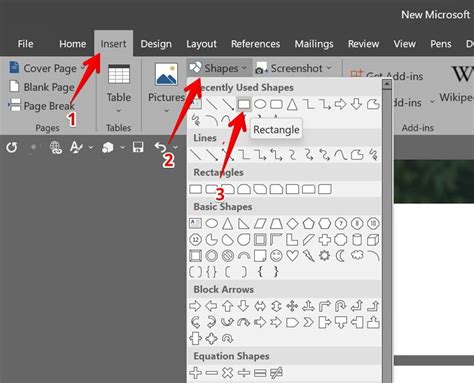This screenshot has height=383, width=474.
Task: Open the View tab
Action: tap(404, 44)
